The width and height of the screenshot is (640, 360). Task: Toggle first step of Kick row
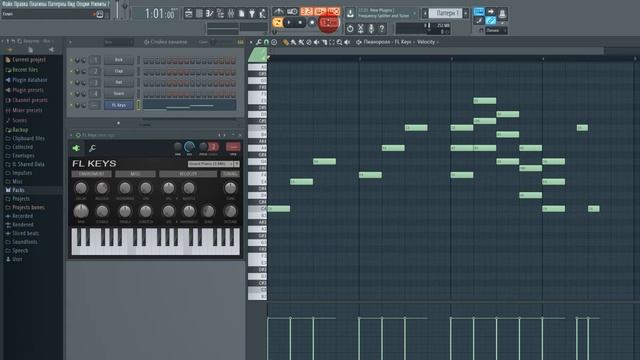click(146, 60)
